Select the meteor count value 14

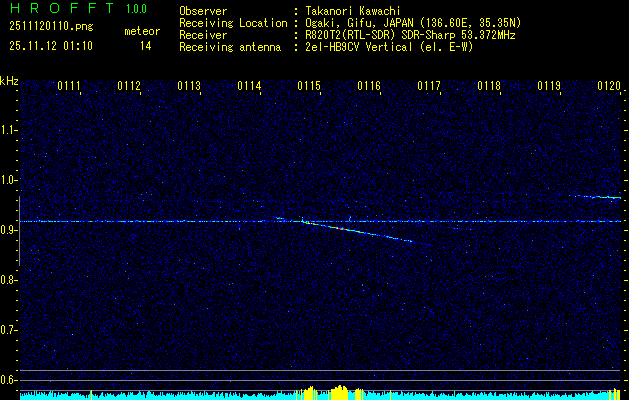point(146,46)
